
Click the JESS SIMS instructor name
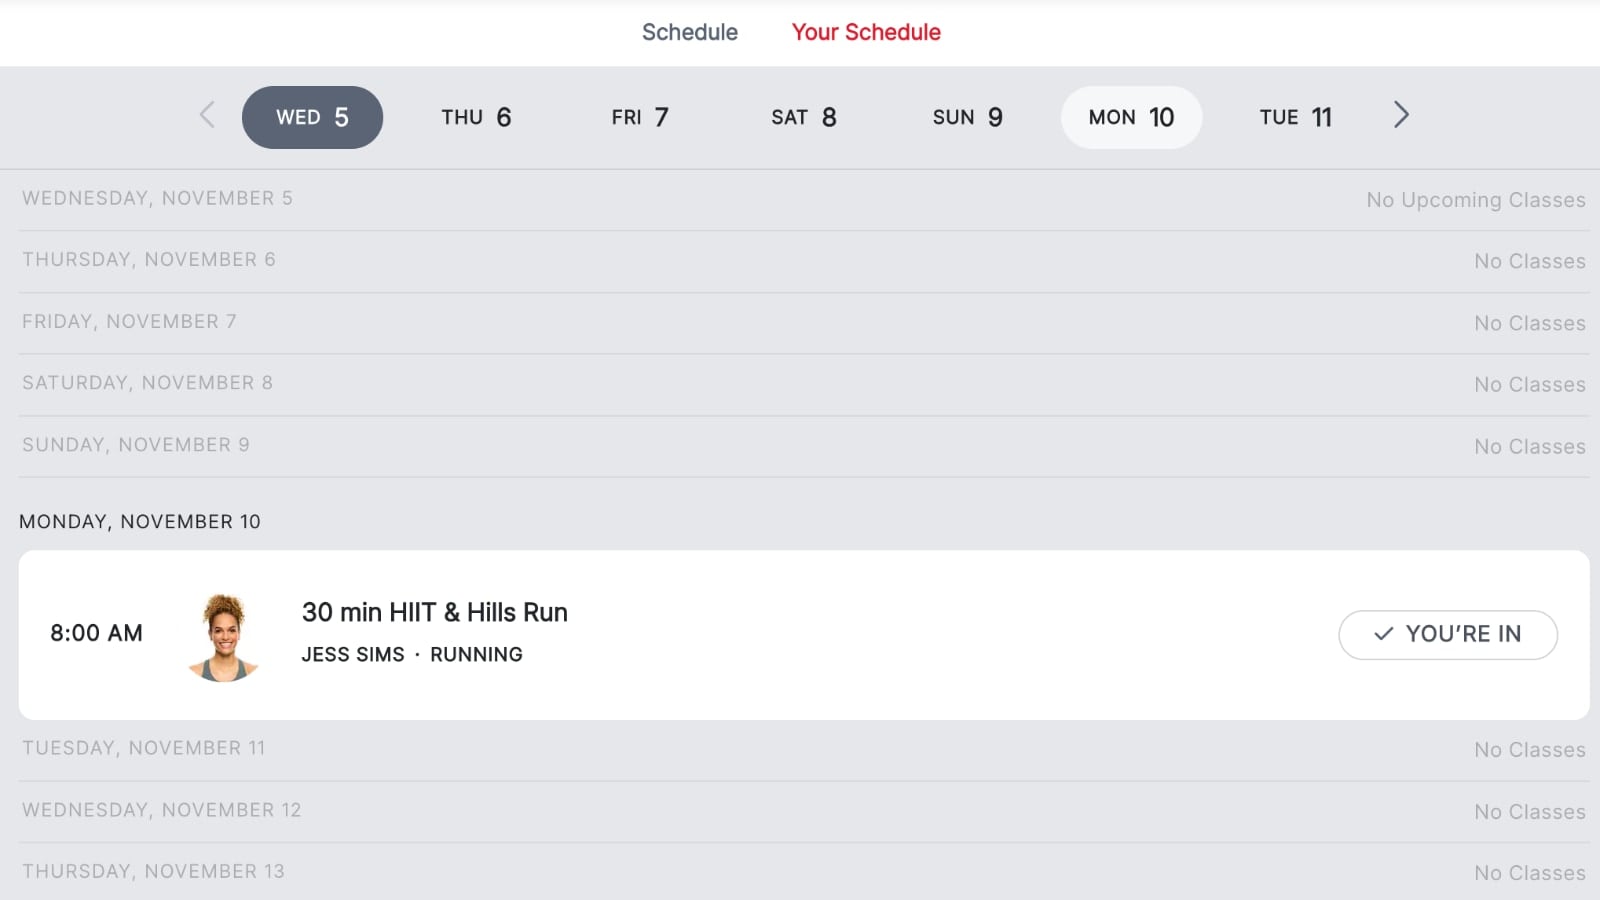coord(353,654)
